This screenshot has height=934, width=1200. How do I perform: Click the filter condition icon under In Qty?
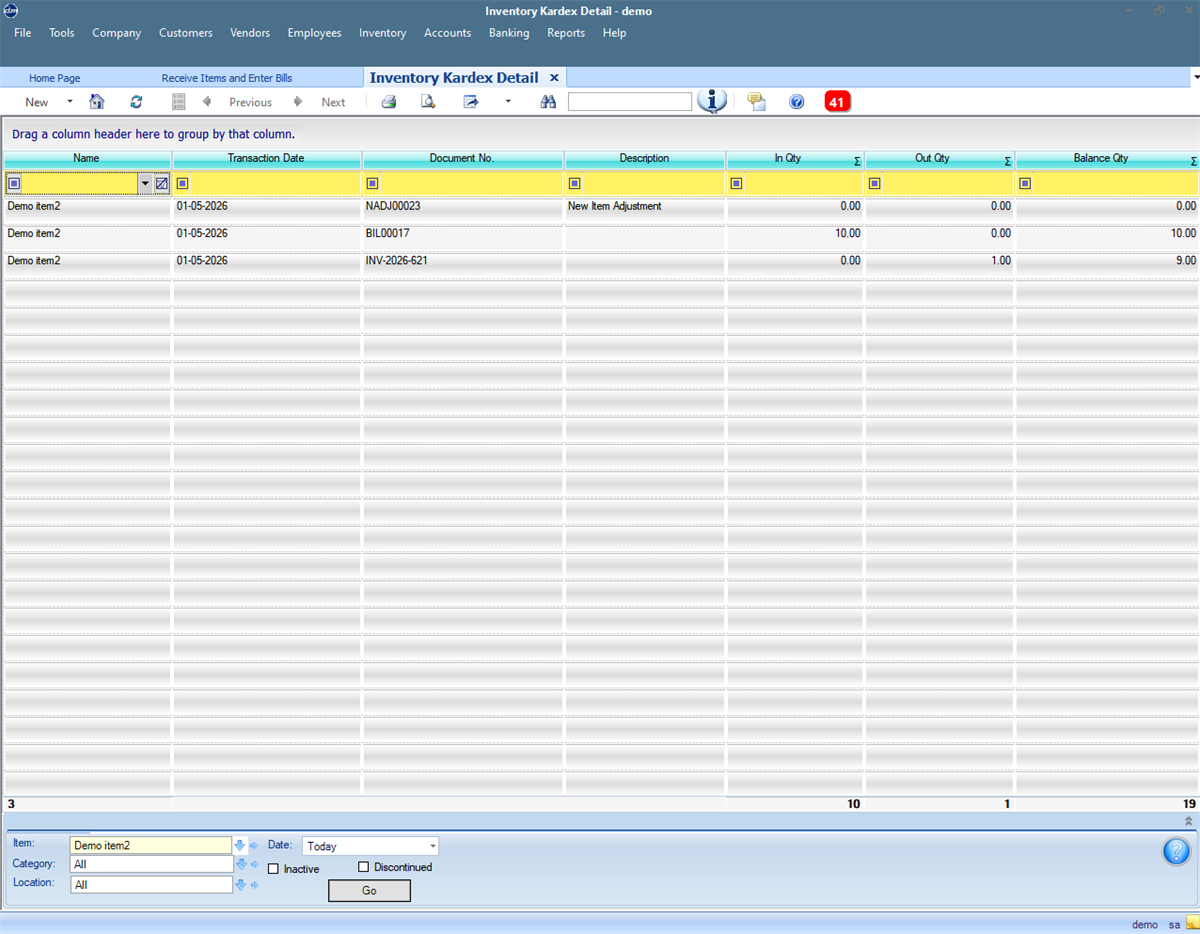tap(736, 183)
